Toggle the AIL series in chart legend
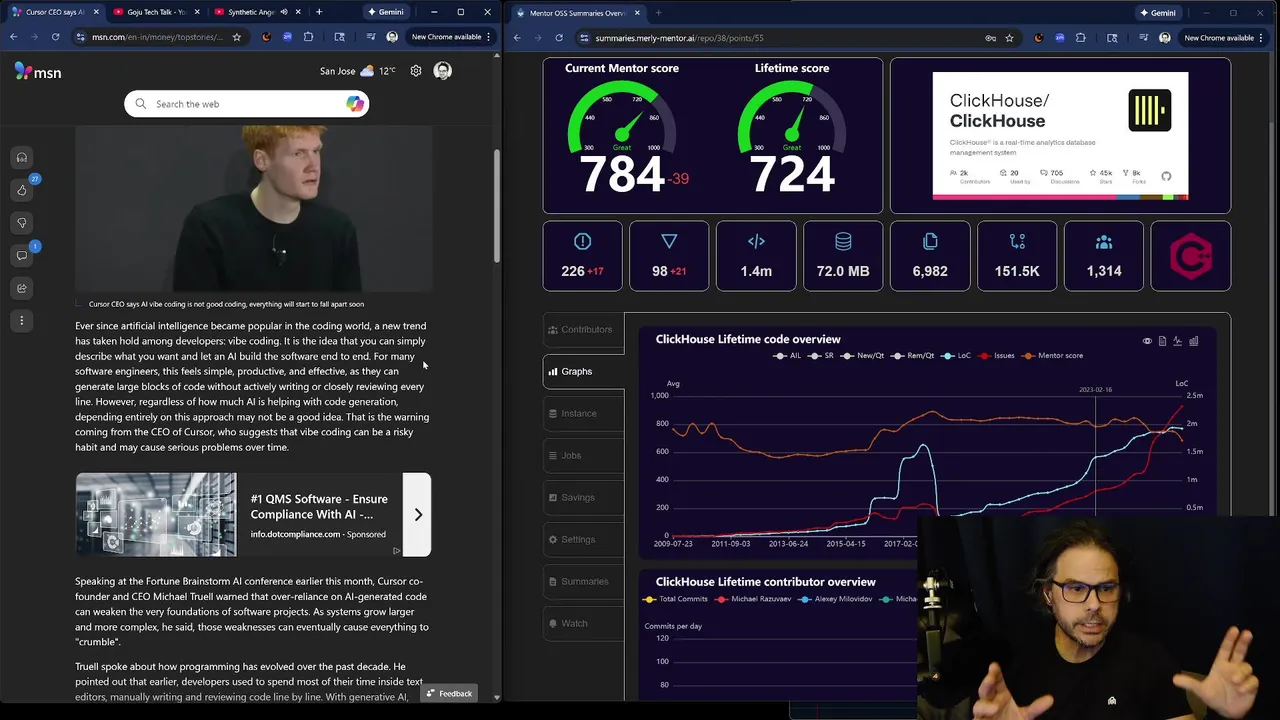The width and height of the screenshot is (1280, 720). (x=787, y=355)
